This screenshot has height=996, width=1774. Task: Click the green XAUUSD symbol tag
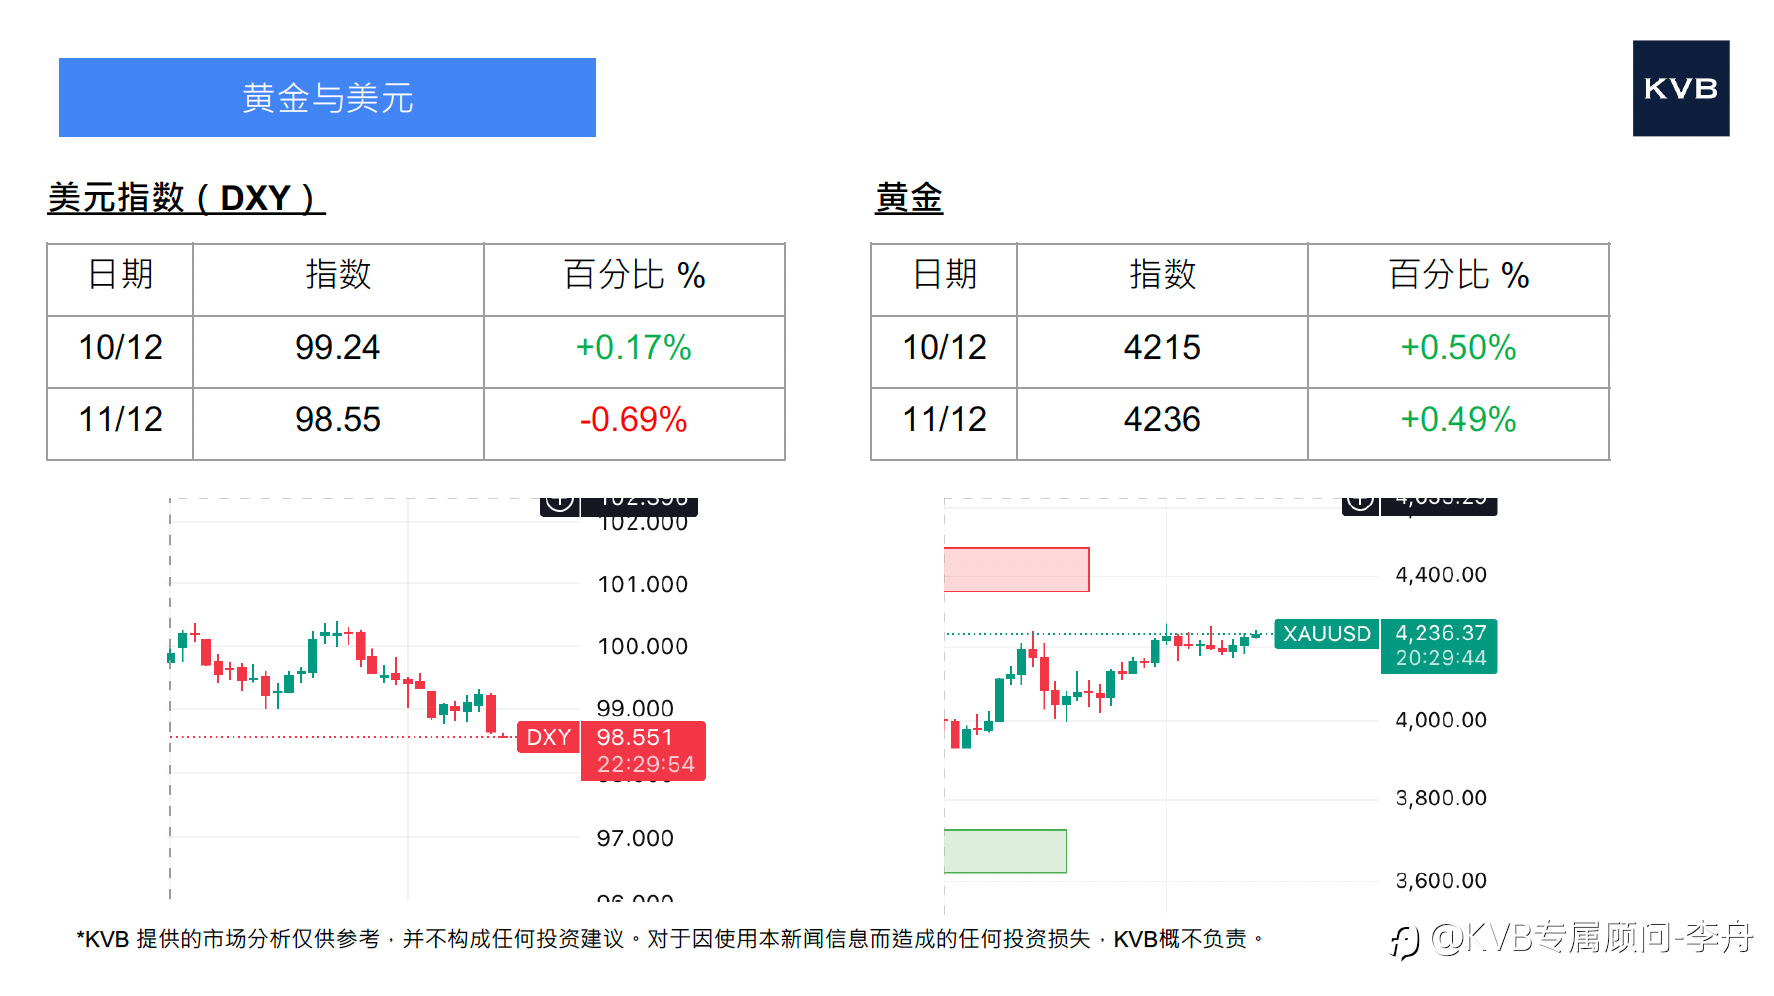[x=1326, y=634]
